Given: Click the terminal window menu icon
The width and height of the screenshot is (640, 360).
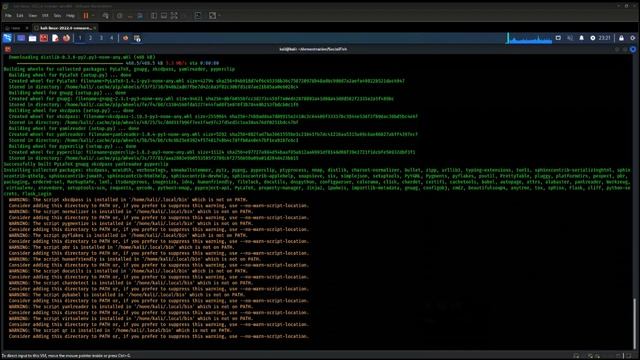Looking at the screenshot, I should [8, 49].
